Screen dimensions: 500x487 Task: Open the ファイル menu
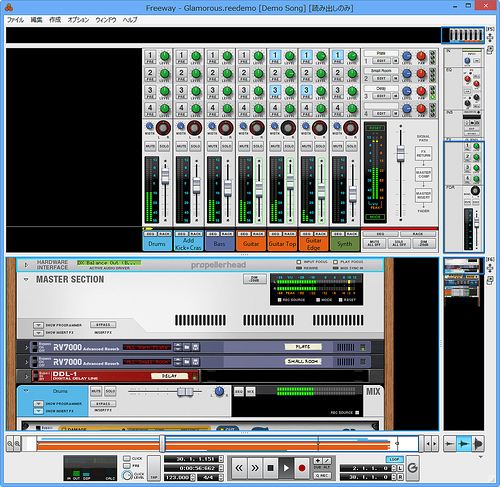tap(15, 20)
